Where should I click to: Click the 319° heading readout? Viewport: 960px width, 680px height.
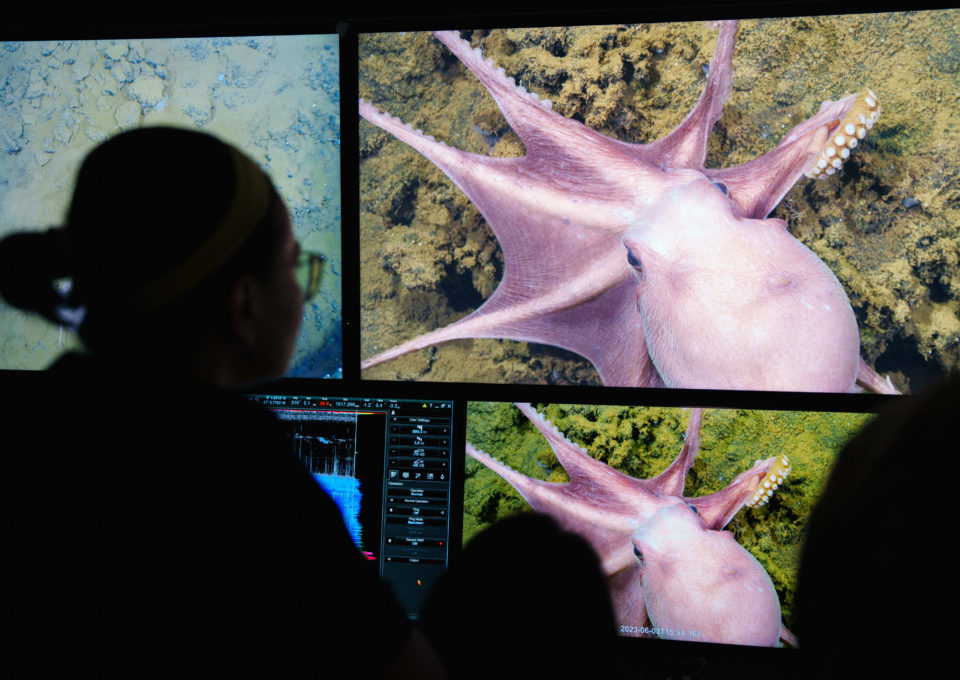pos(296,405)
